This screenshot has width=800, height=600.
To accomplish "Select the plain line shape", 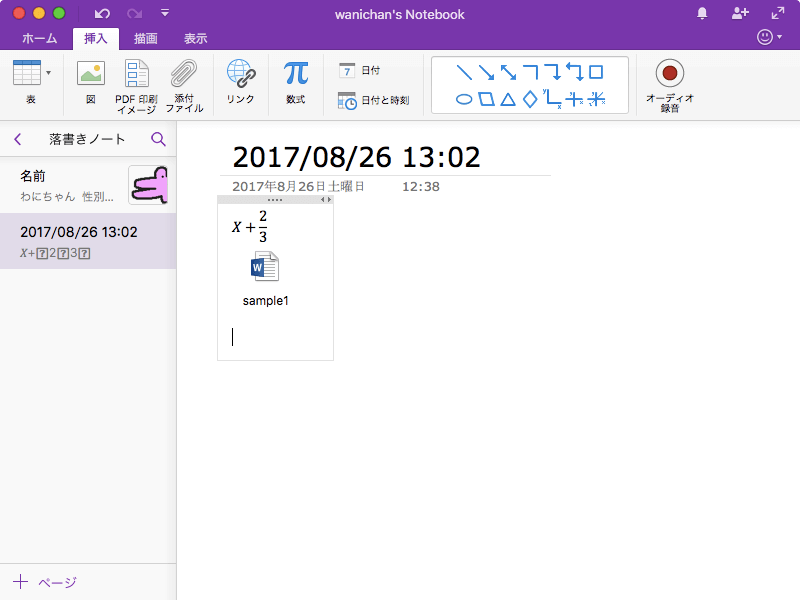I will click(x=464, y=72).
